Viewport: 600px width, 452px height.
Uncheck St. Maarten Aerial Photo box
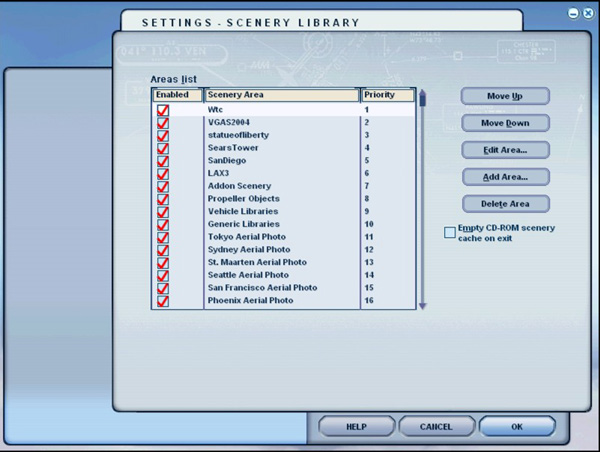[163, 263]
